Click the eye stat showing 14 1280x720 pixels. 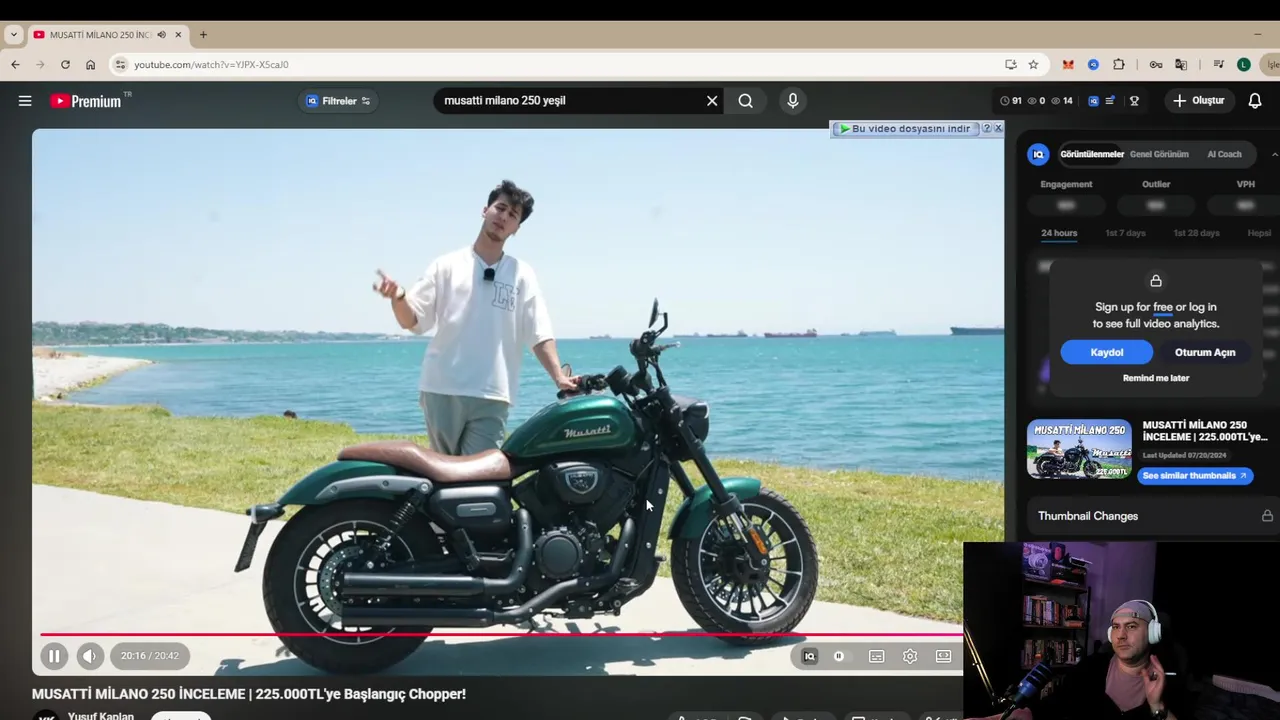(1063, 101)
